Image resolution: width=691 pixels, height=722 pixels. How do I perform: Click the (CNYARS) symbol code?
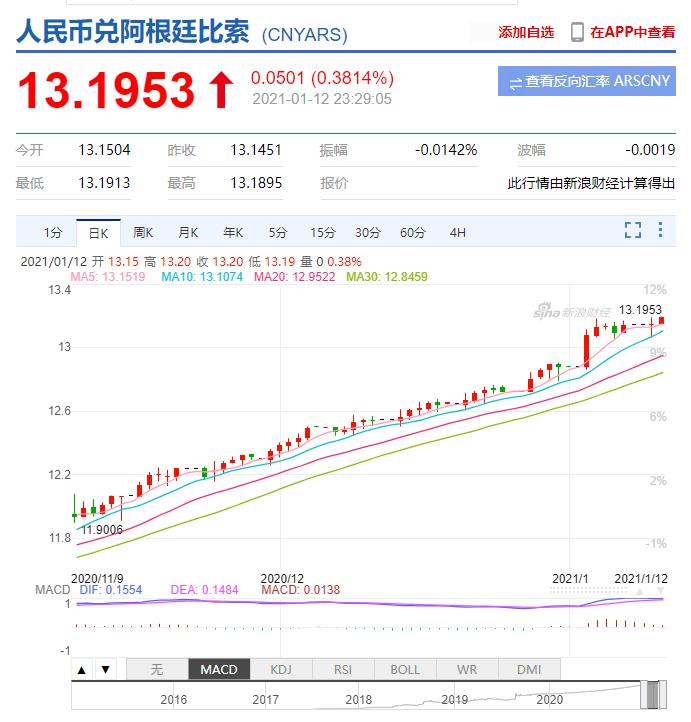(x=305, y=35)
